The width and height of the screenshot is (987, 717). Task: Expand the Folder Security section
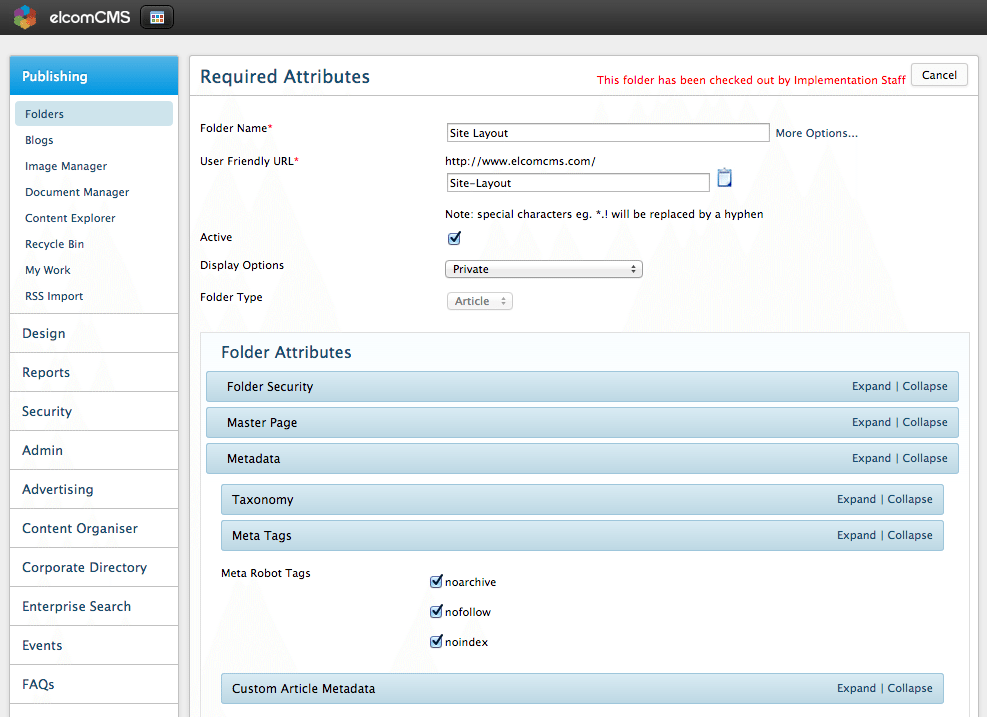click(x=871, y=386)
